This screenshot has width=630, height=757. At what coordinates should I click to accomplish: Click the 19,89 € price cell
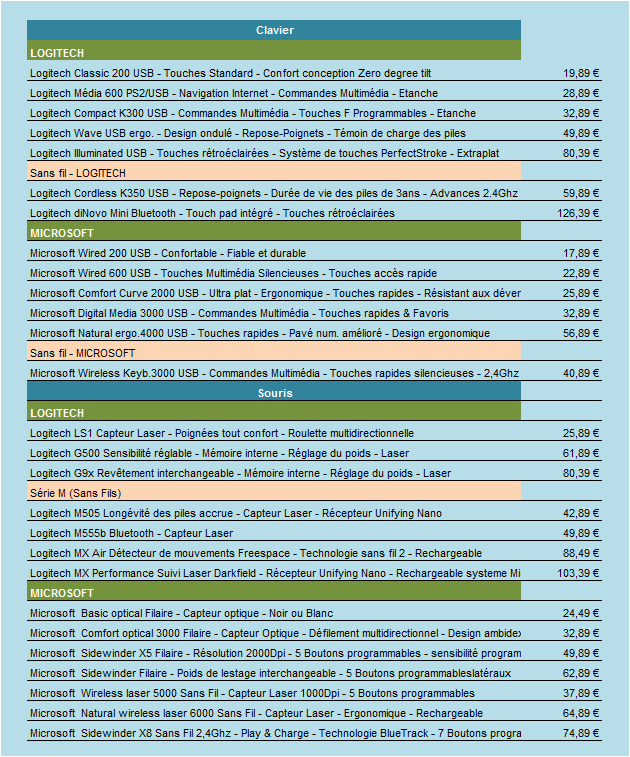581,73
